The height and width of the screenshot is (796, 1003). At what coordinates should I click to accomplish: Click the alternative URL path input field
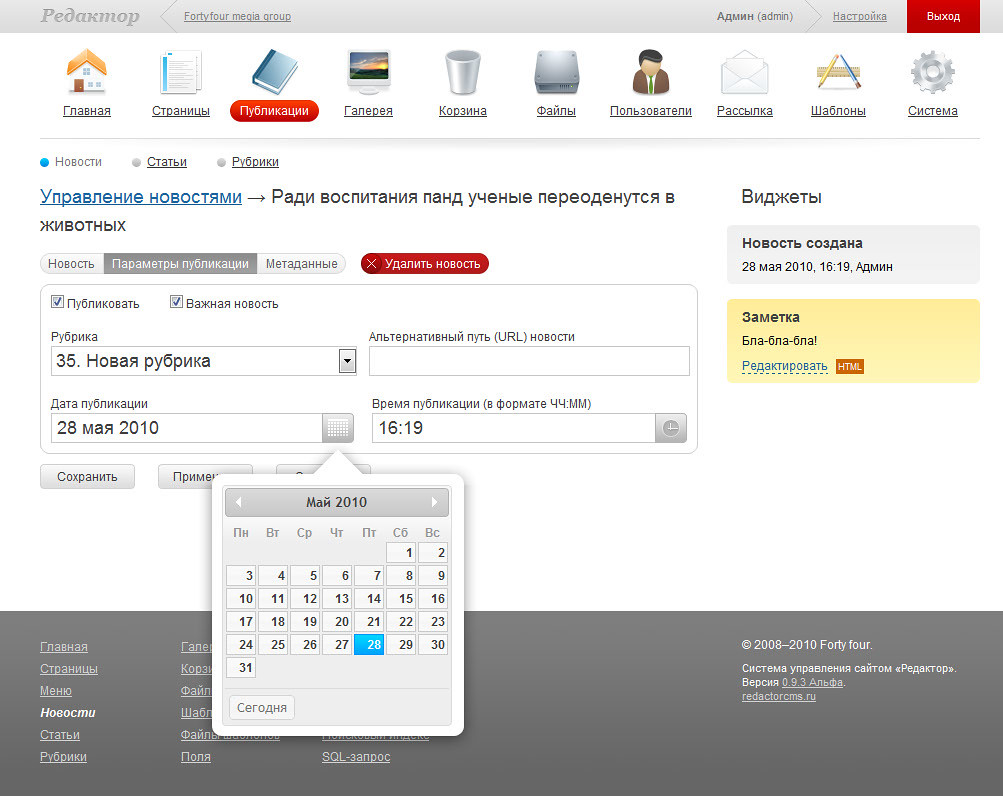[529, 361]
